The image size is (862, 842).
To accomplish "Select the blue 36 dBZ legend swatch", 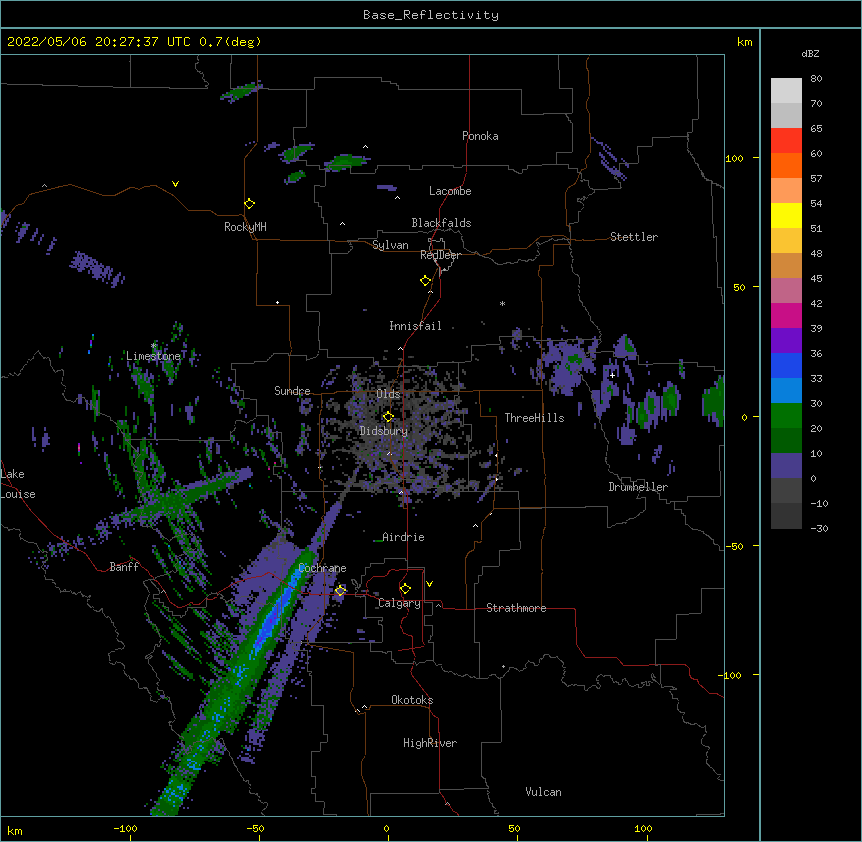I will click(x=786, y=365).
